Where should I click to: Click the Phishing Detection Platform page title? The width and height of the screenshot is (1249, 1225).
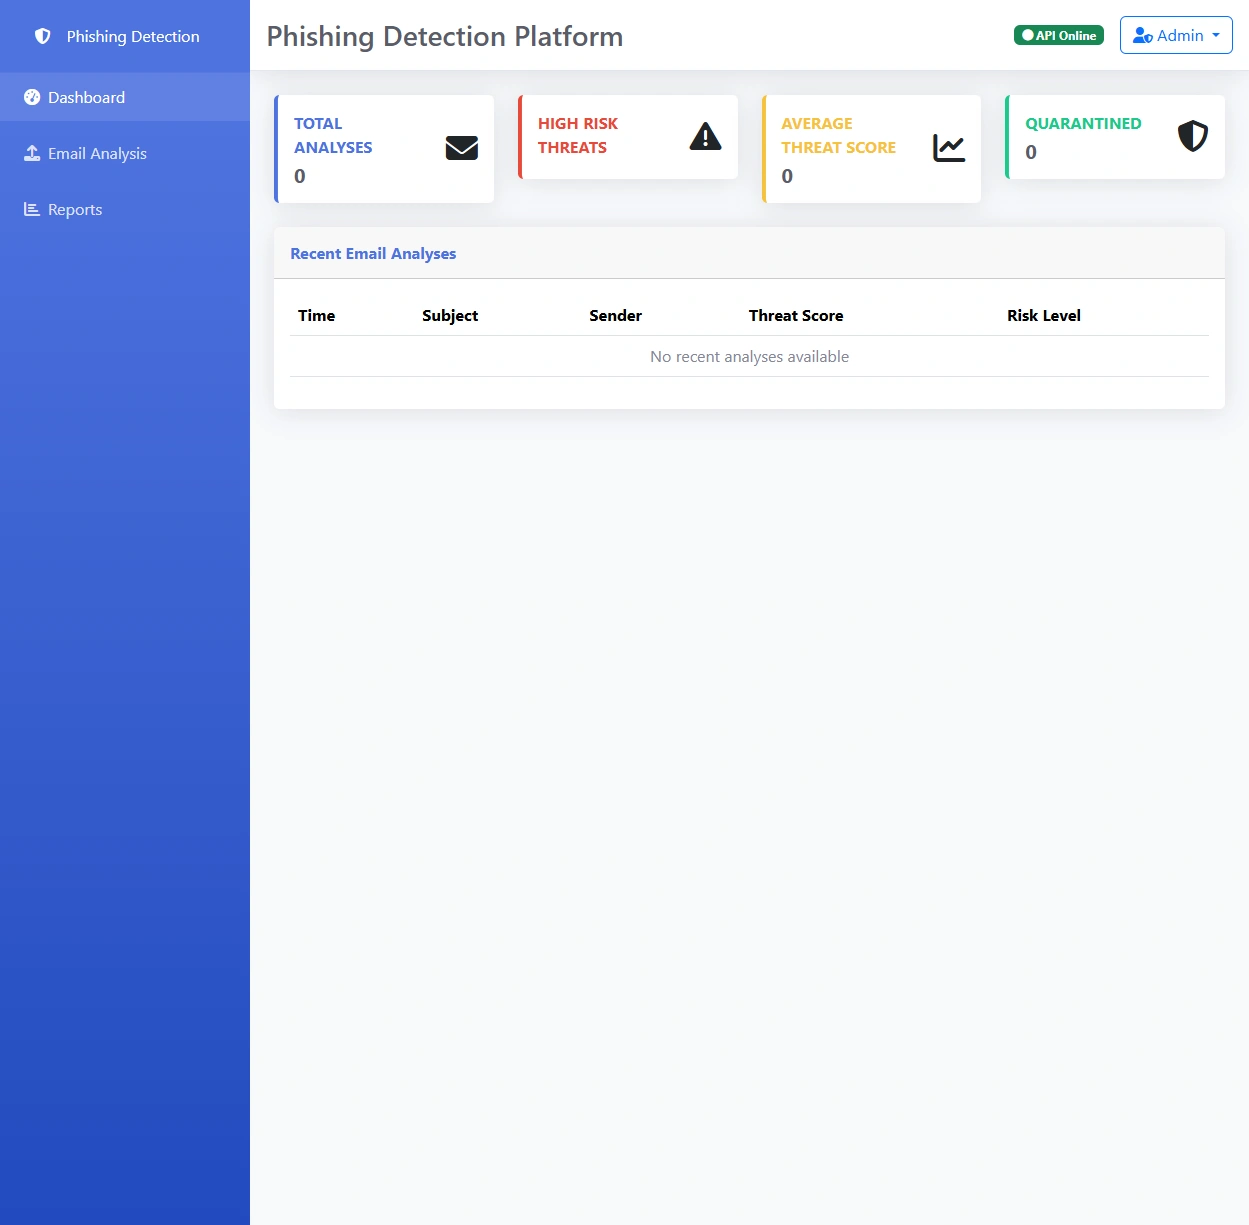445,36
